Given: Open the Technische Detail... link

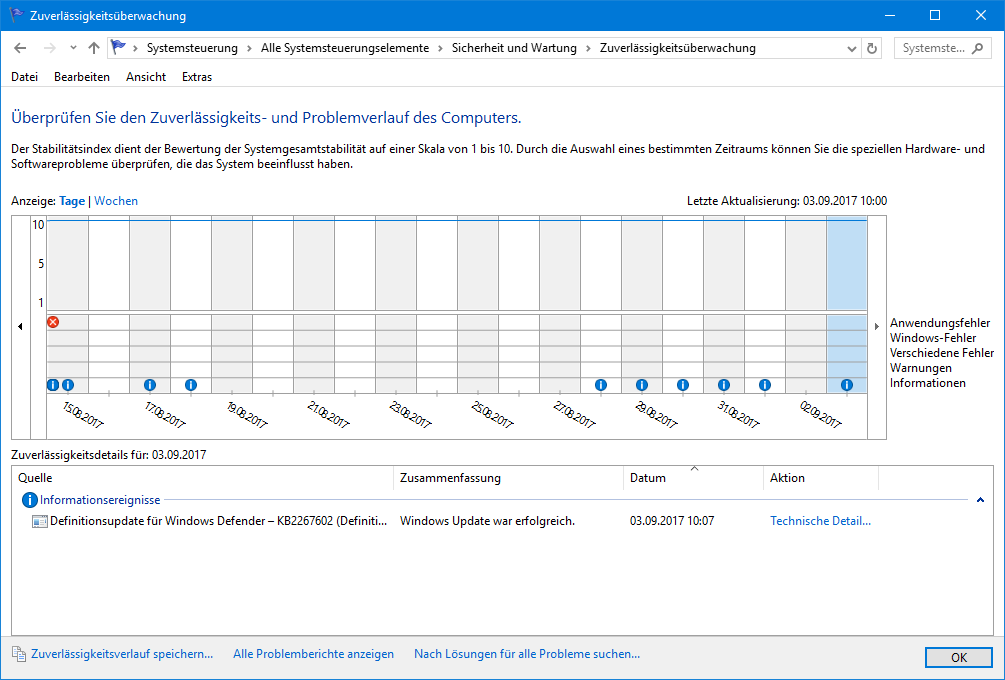Looking at the screenshot, I should (820, 521).
